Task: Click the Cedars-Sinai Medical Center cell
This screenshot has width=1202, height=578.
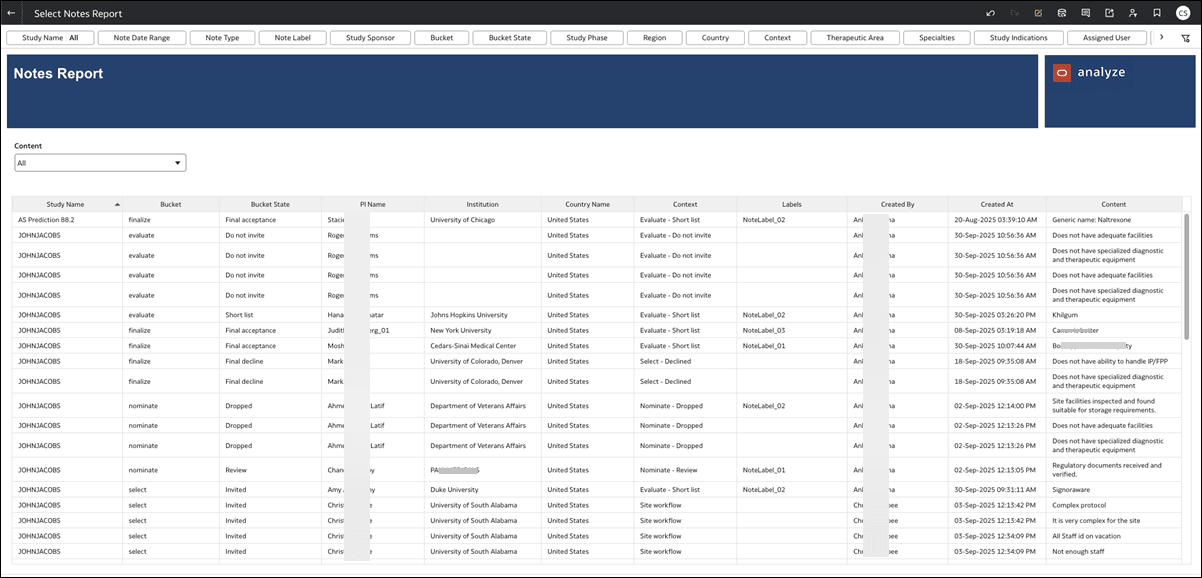Action: (482, 345)
